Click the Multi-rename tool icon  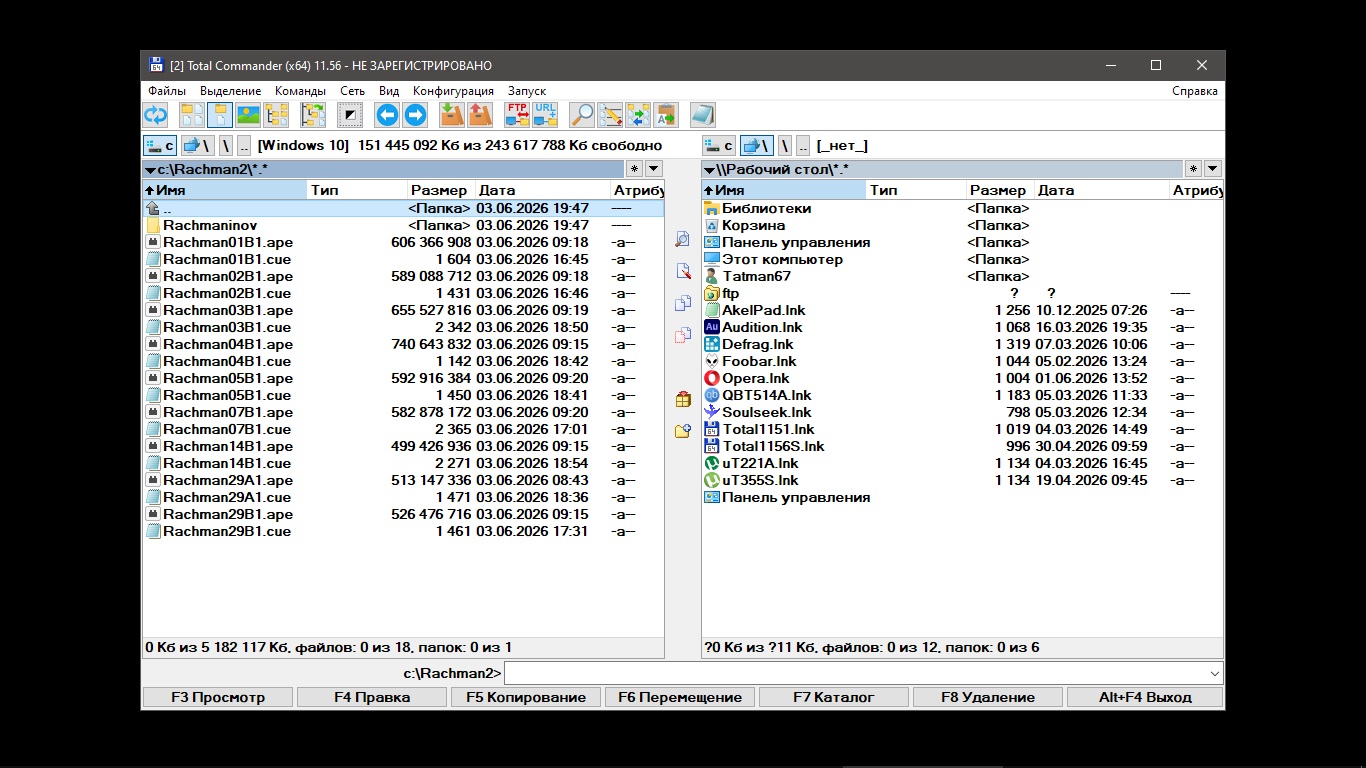610,115
